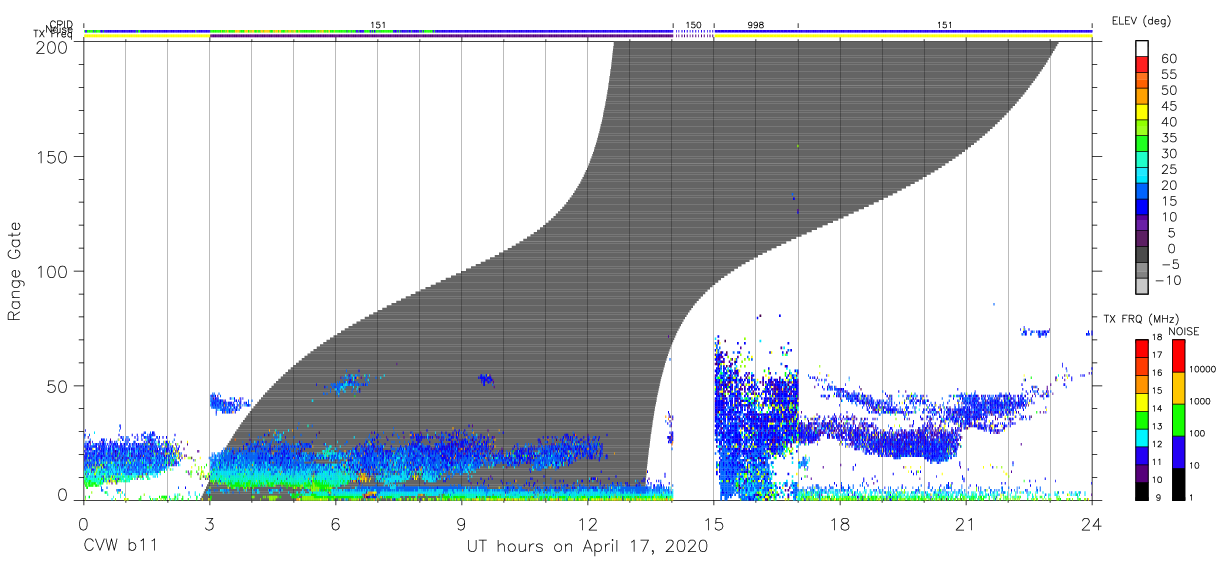
Task: Click the '60' label on the ELEV colorbar
Action: (1167, 59)
